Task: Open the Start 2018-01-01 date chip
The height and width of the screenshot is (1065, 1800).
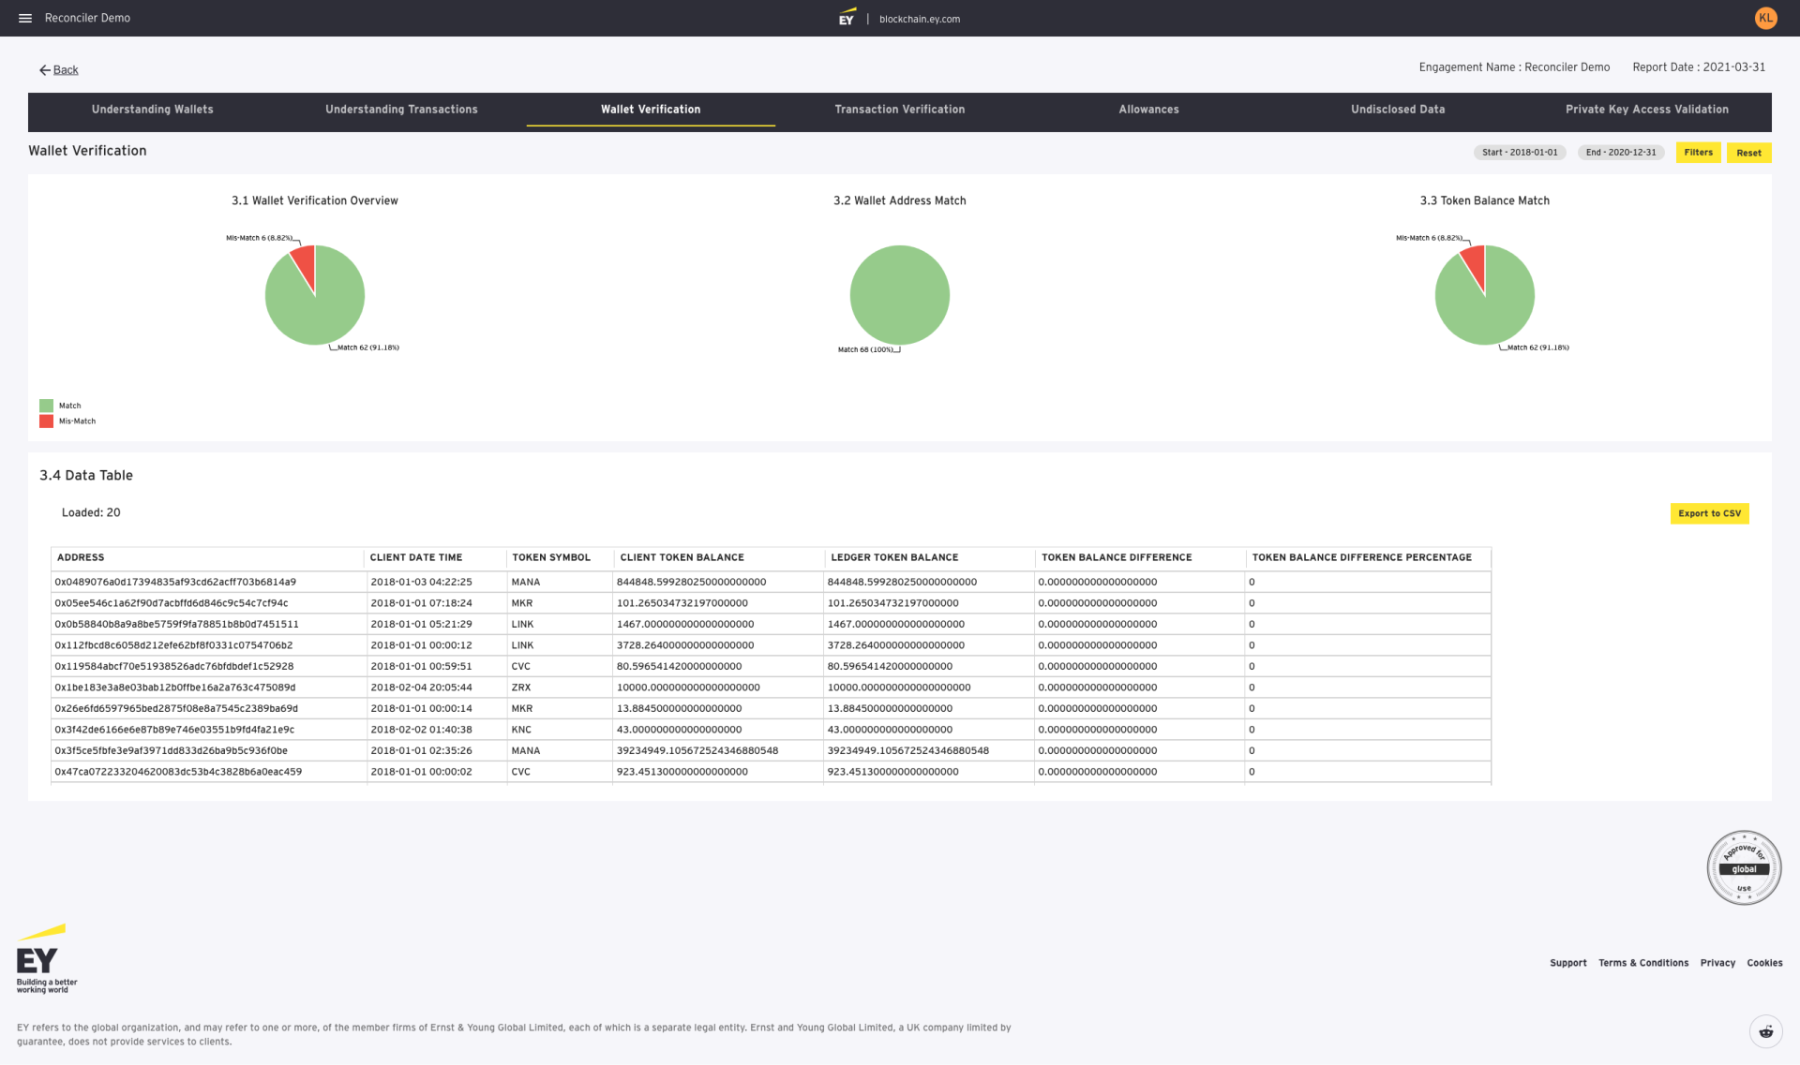Action: point(1519,152)
